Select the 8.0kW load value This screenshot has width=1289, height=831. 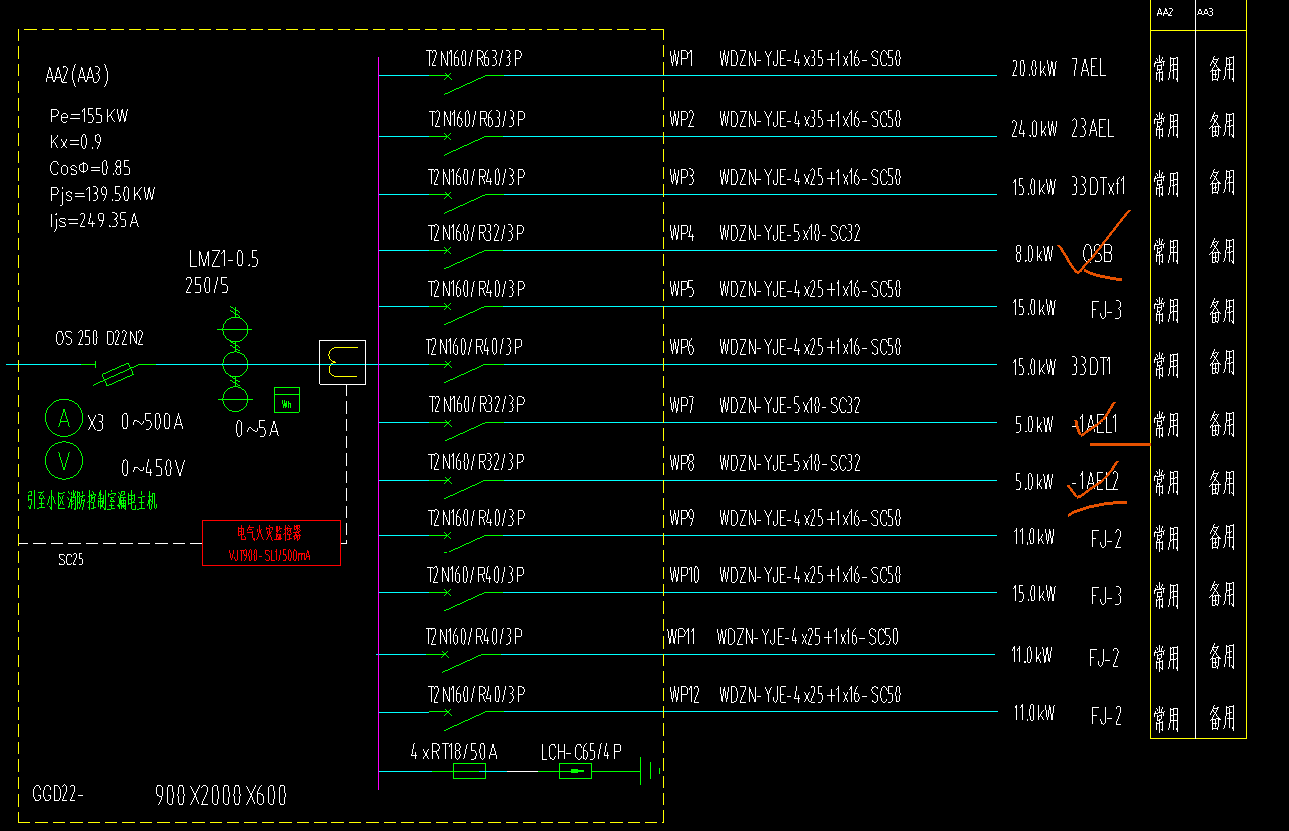click(1034, 255)
